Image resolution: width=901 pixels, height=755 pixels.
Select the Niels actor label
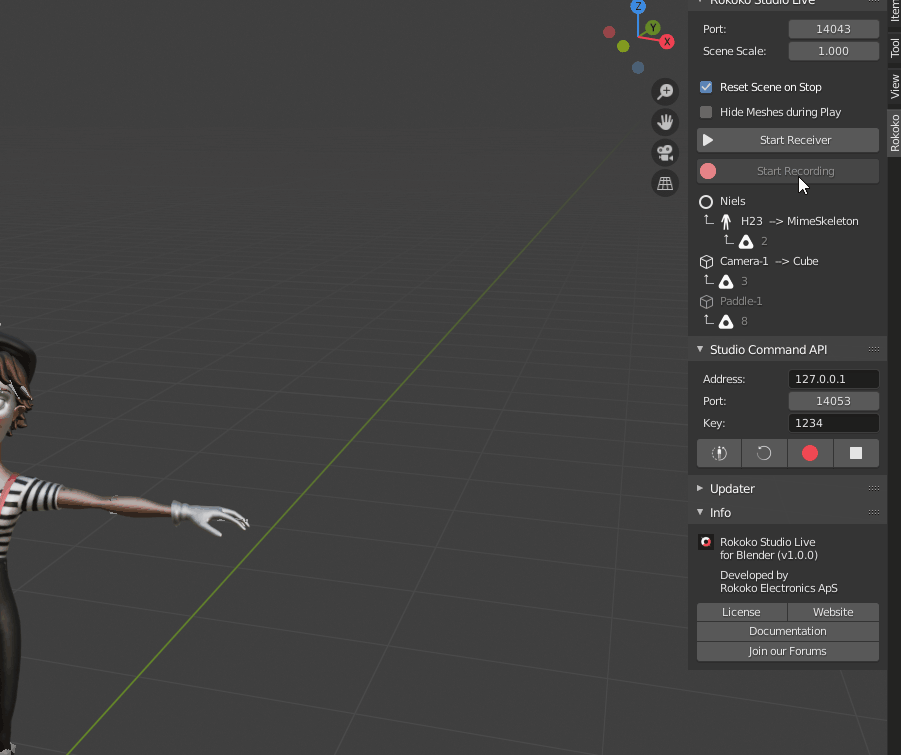point(733,201)
